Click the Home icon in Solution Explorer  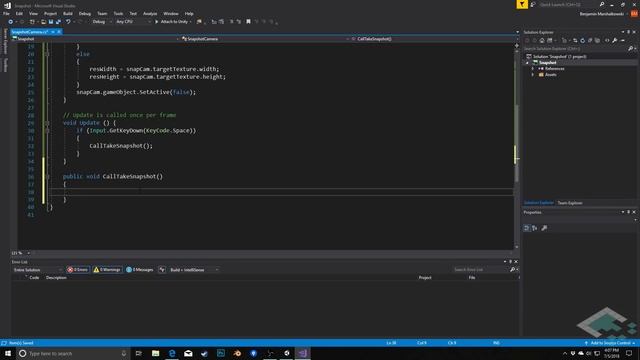click(x=542, y=40)
